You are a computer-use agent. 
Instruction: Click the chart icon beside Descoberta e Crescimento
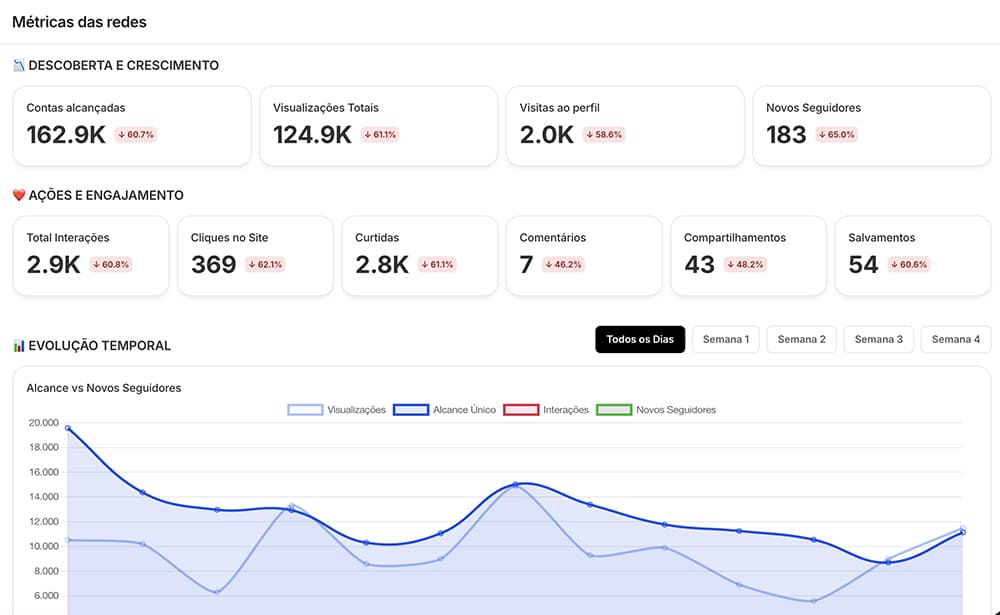(x=18, y=65)
